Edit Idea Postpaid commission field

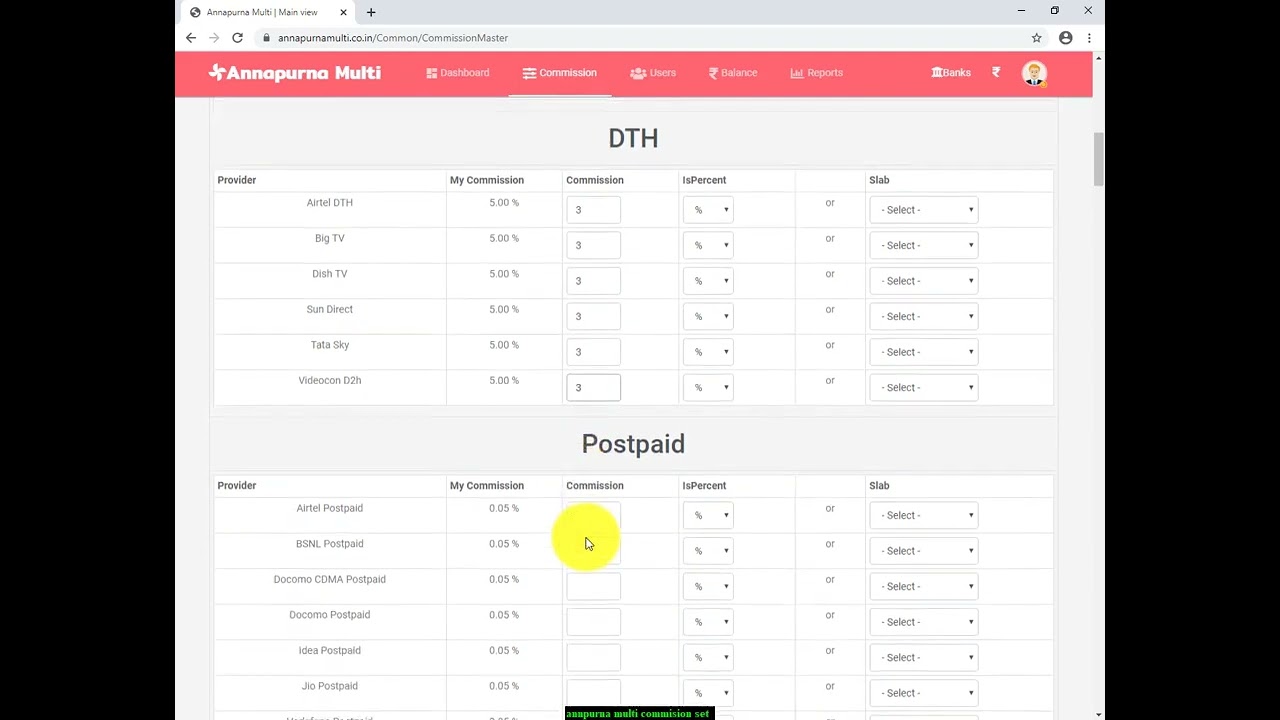click(593, 657)
